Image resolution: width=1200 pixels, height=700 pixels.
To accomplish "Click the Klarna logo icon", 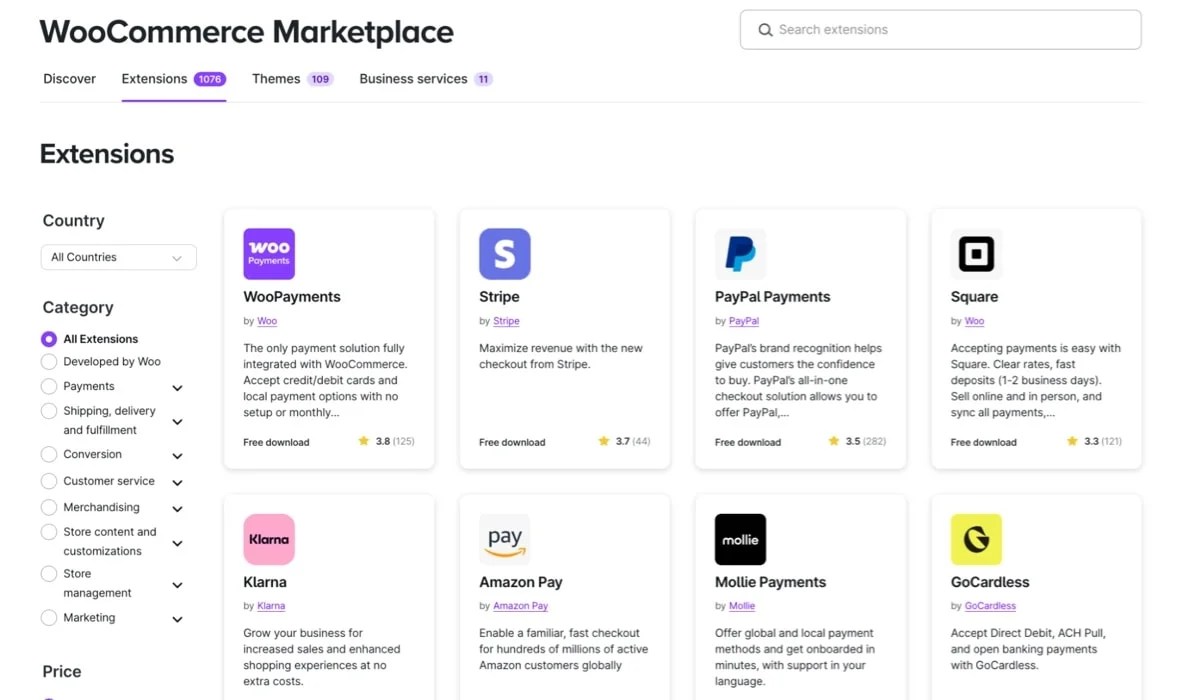I will (268, 538).
